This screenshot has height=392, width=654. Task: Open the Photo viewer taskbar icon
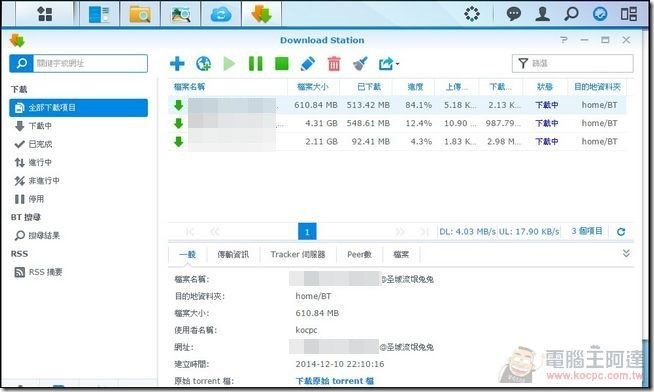pos(181,14)
